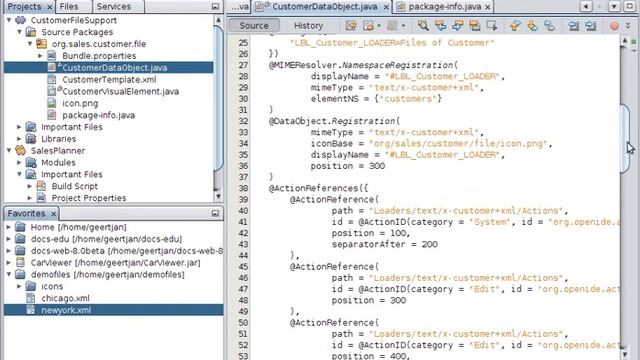Image resolution: width=640 pixels, height=360 pixels.
Task: Select chicago.xml in Favorites
Action: click(x=65, y=298)
